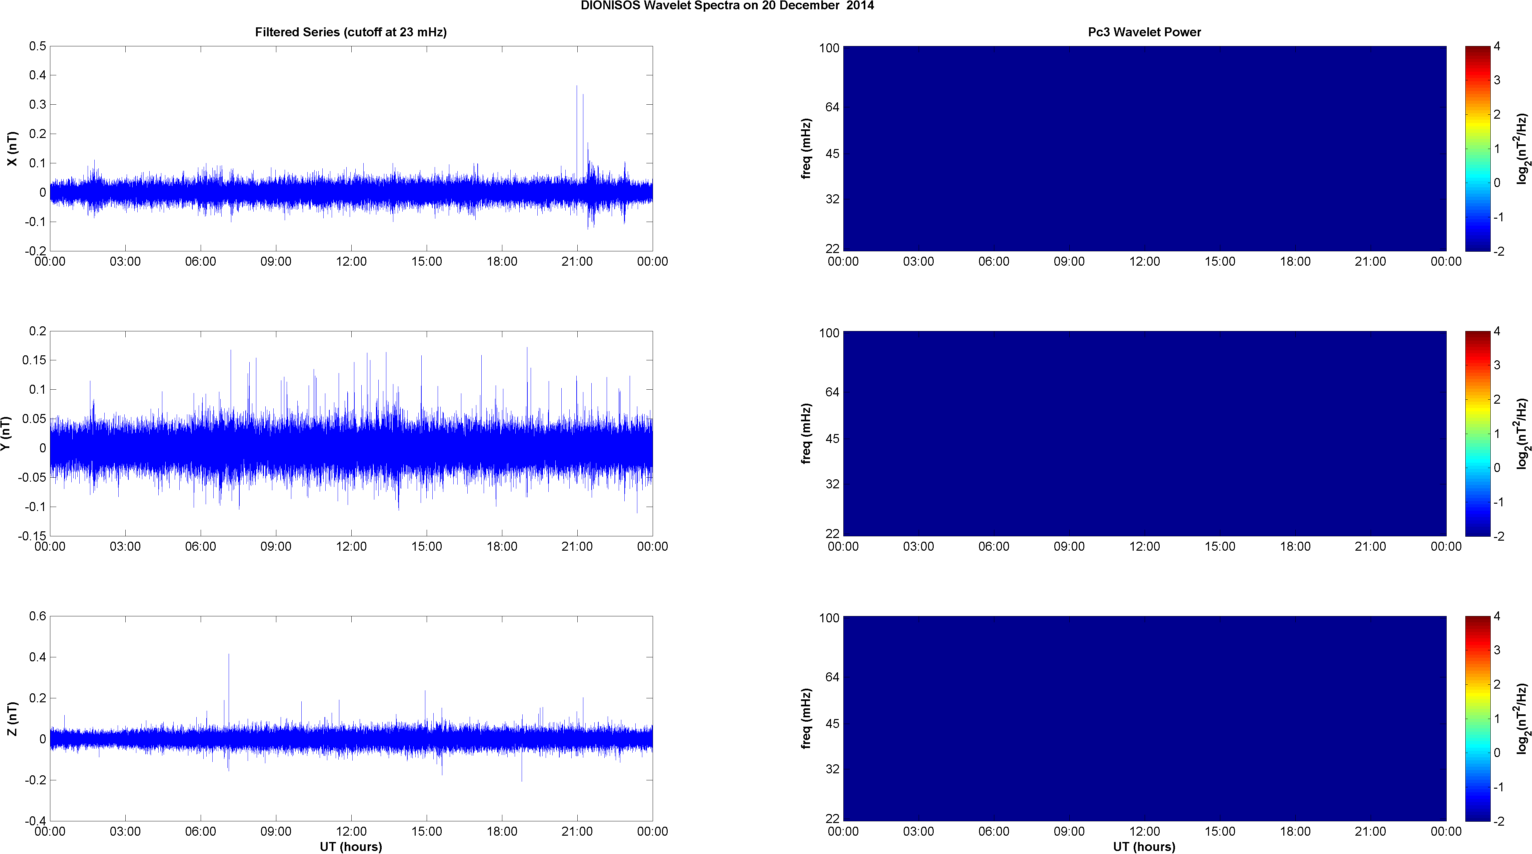
Task: Click the colorbar beside the Y wavelet power panel
Action: [1478, 433]
